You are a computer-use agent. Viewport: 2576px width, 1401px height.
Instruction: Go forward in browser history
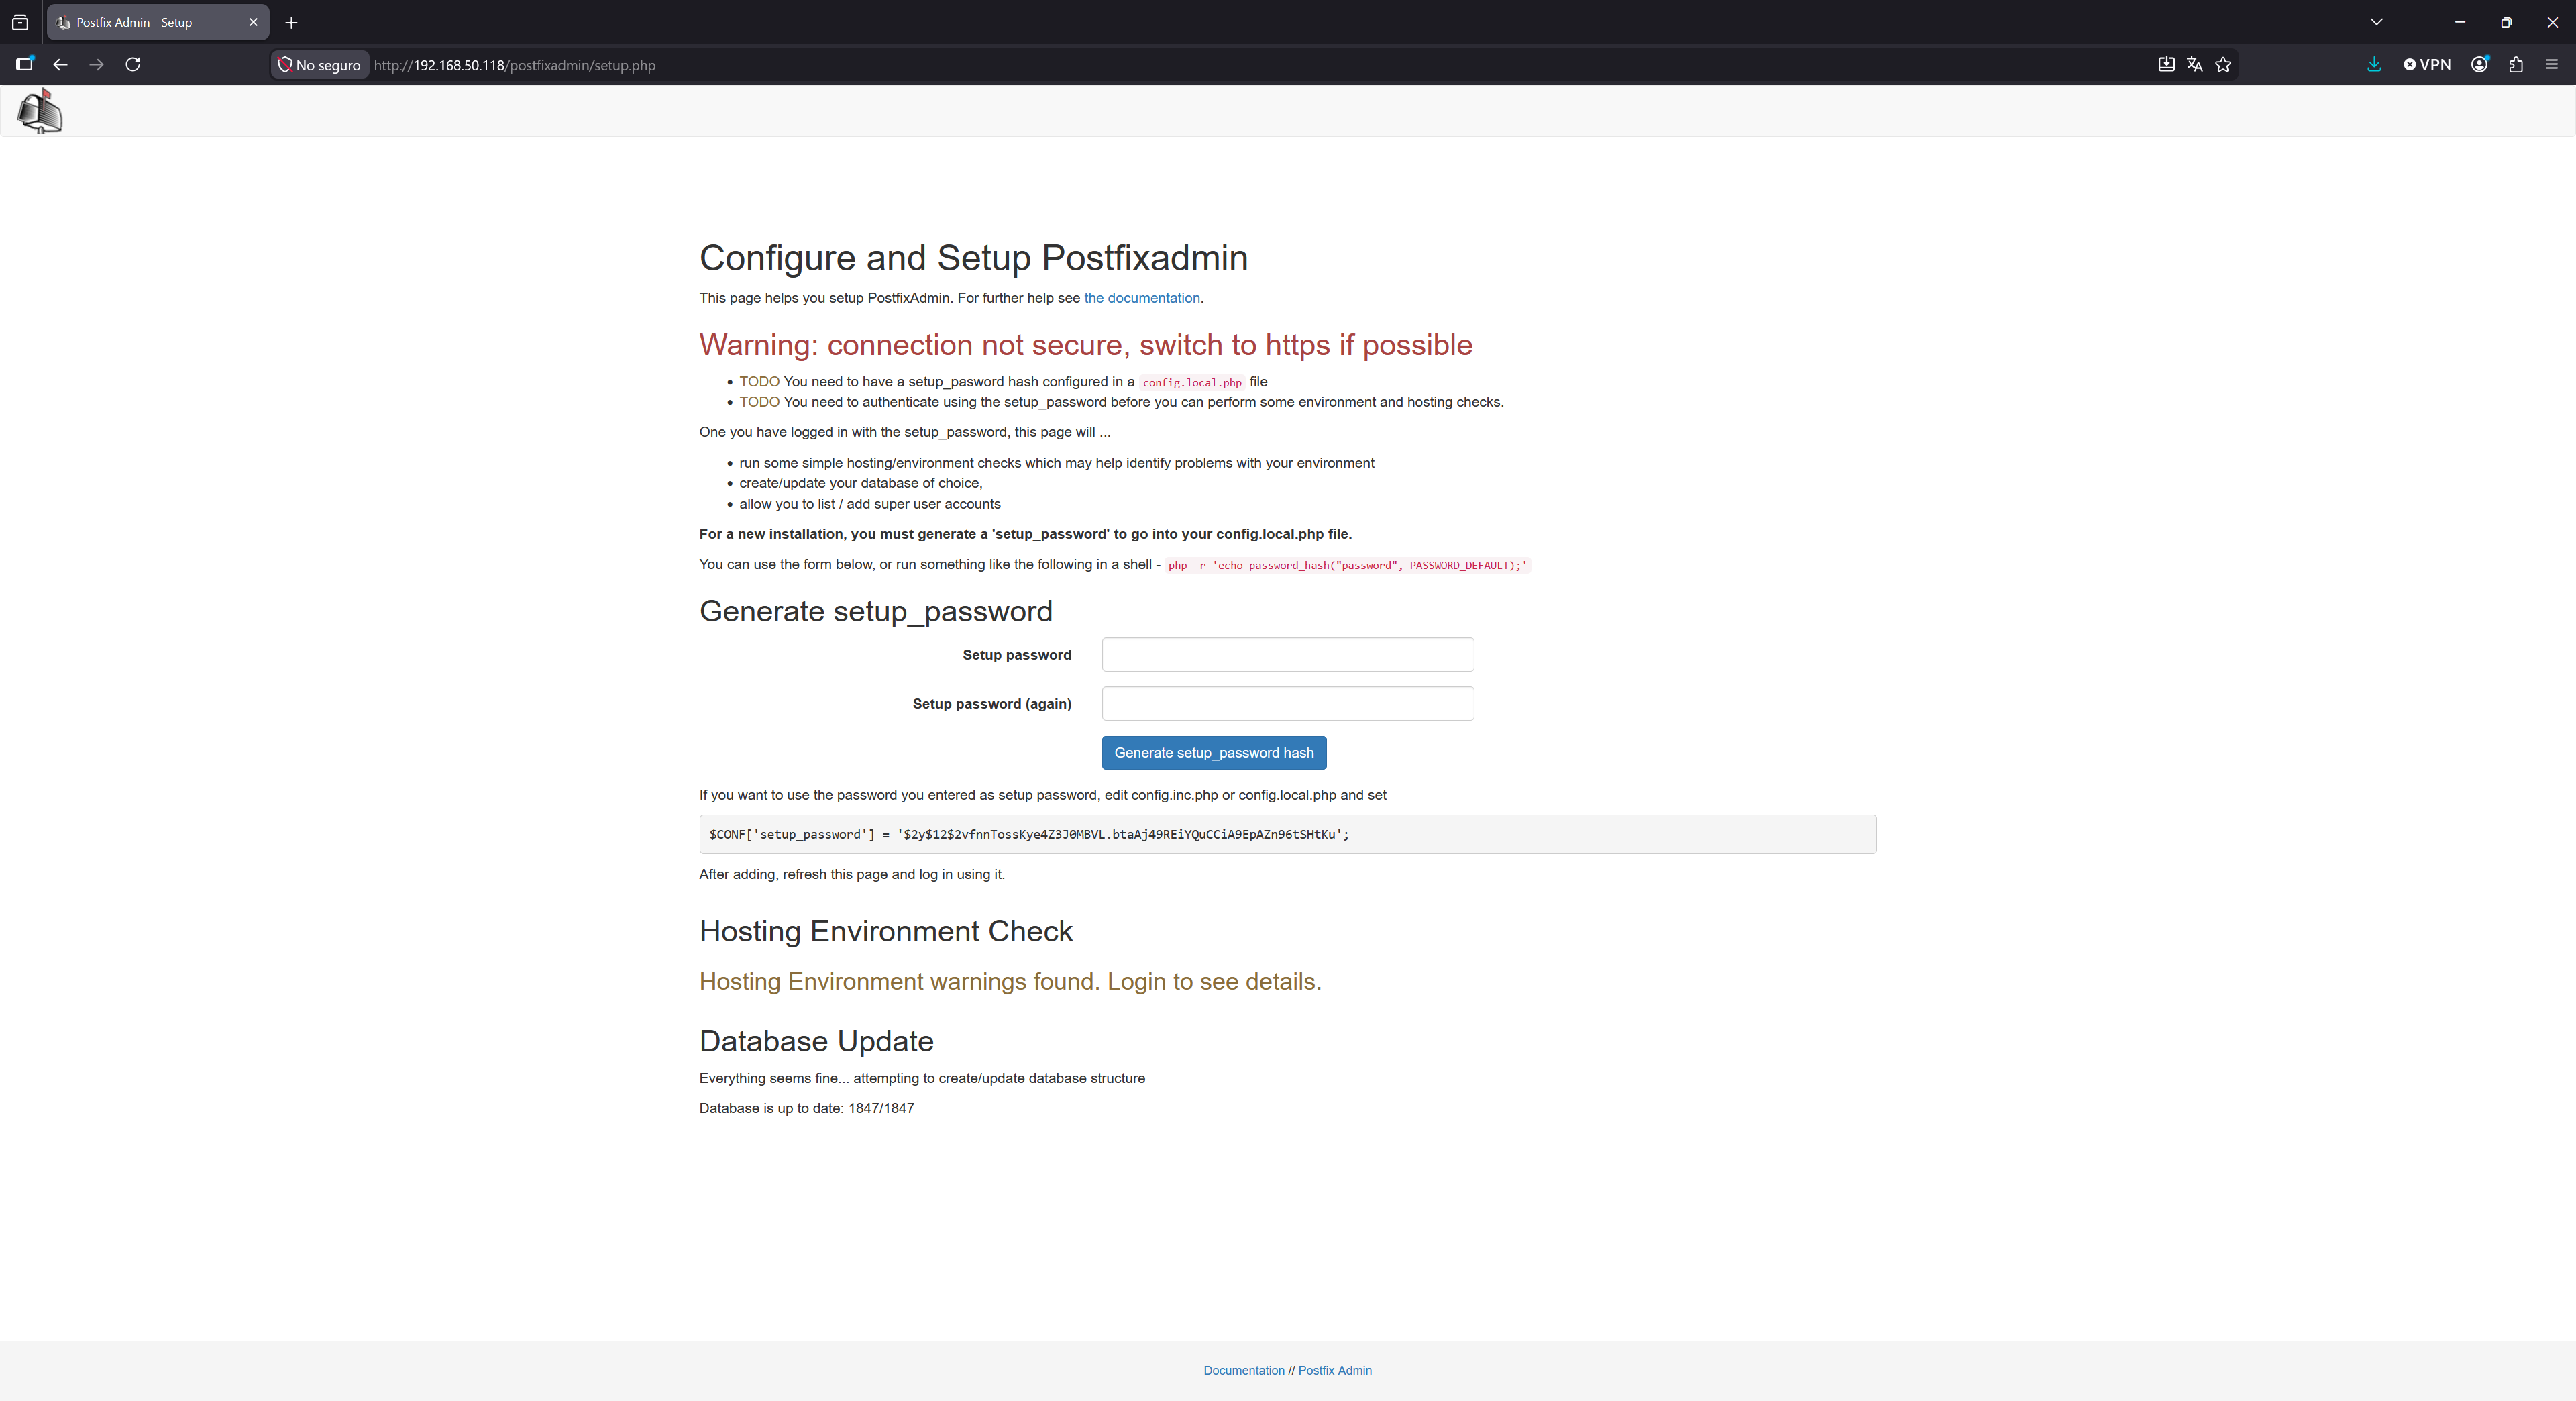coord(96,65)
